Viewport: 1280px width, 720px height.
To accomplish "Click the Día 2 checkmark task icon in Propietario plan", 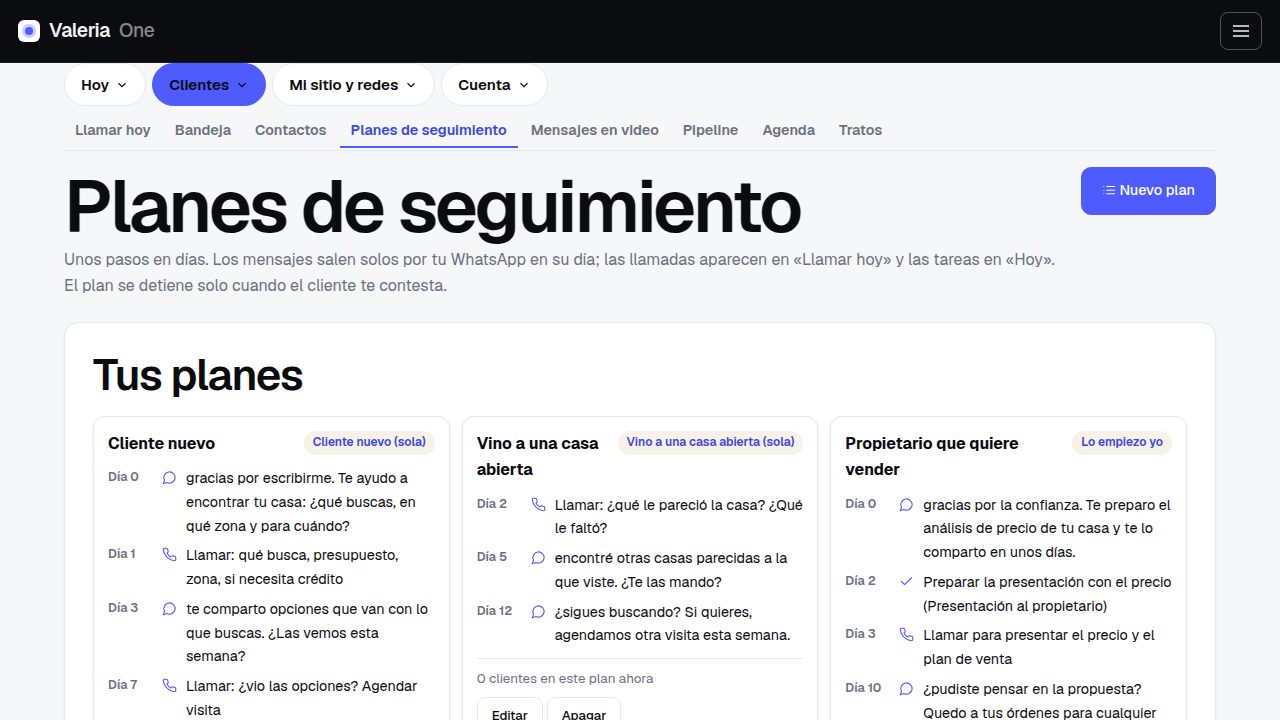I will click(906, 582).
